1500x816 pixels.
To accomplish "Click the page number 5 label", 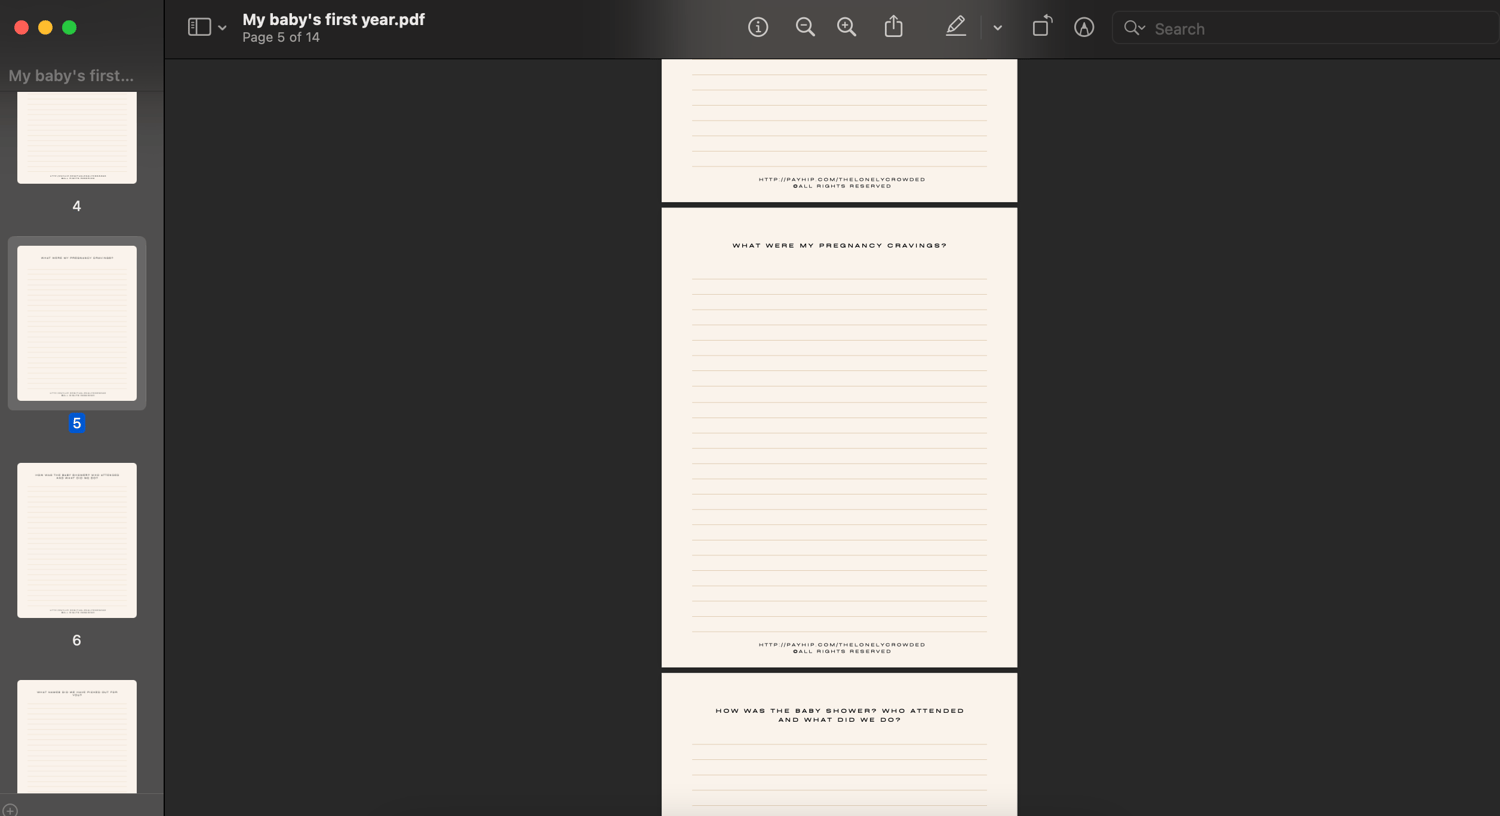I will click(77, 423).
